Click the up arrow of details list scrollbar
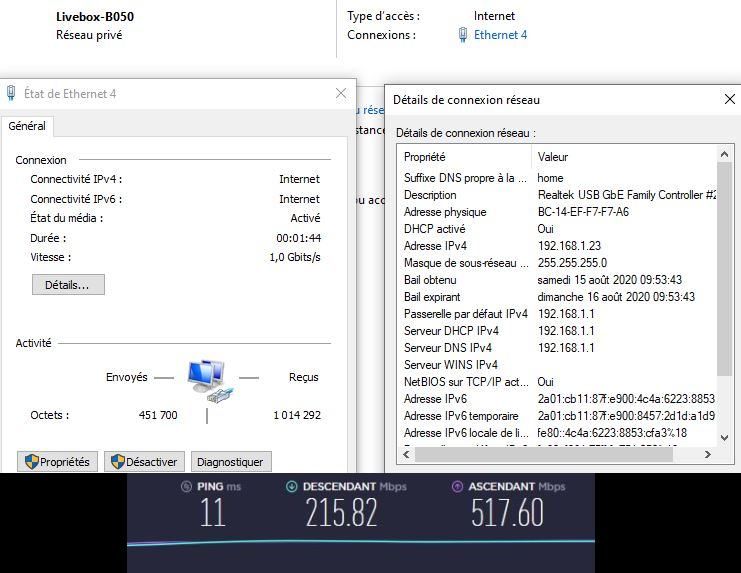The height and width of the screenshot is (573, 741). point(725,156)
